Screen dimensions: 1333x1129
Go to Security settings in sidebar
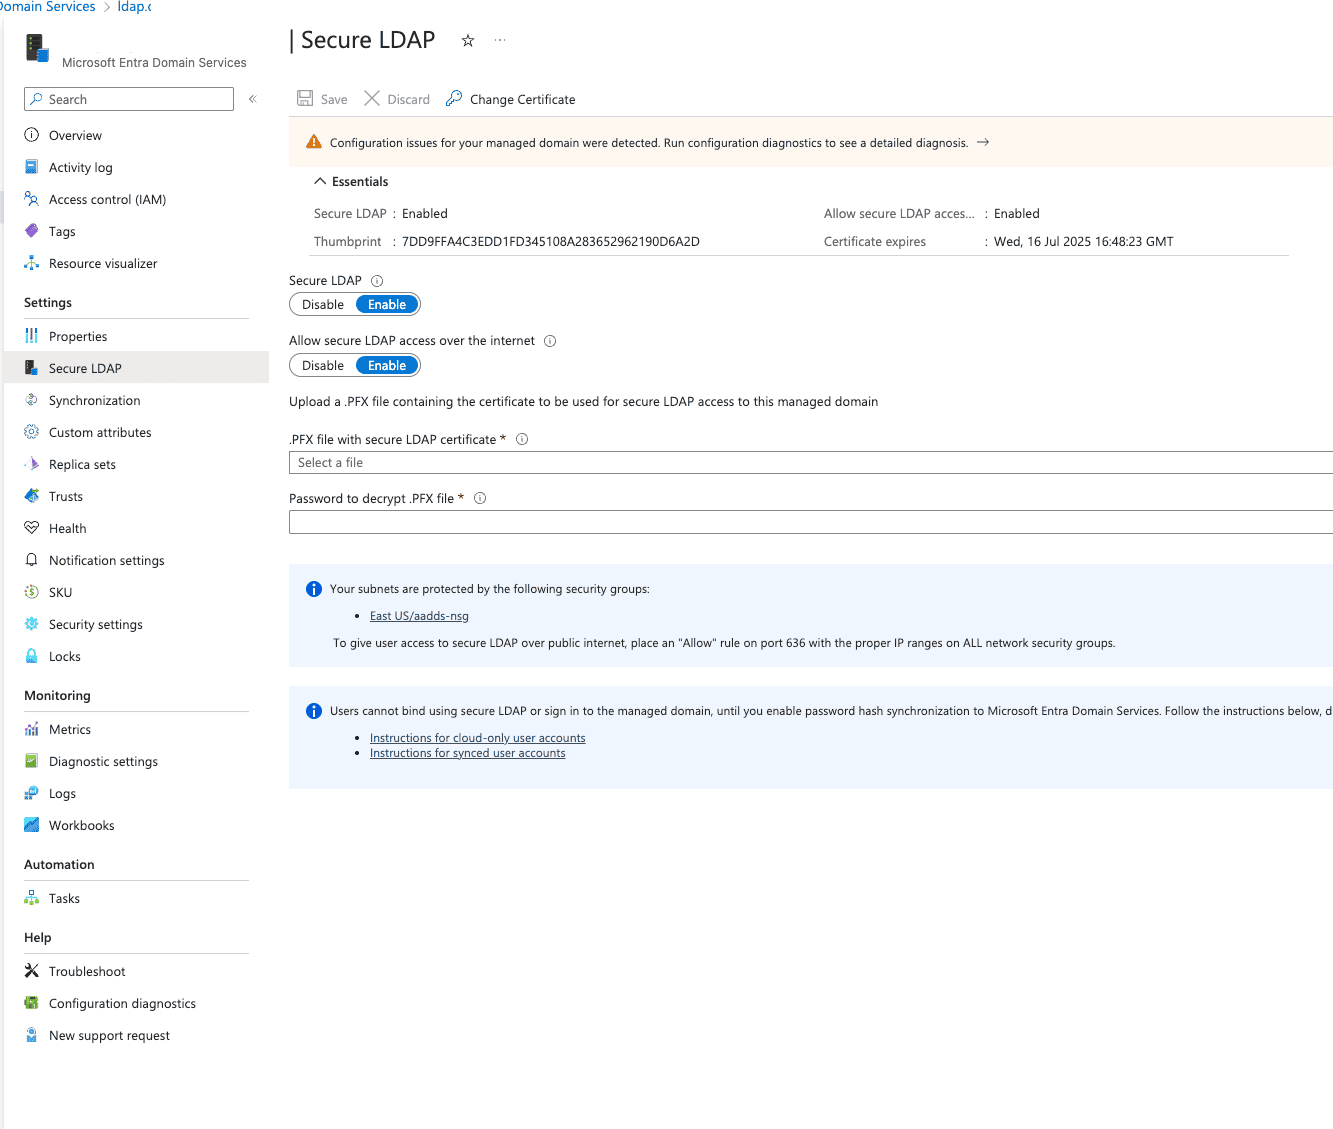(x=95, y=624)
